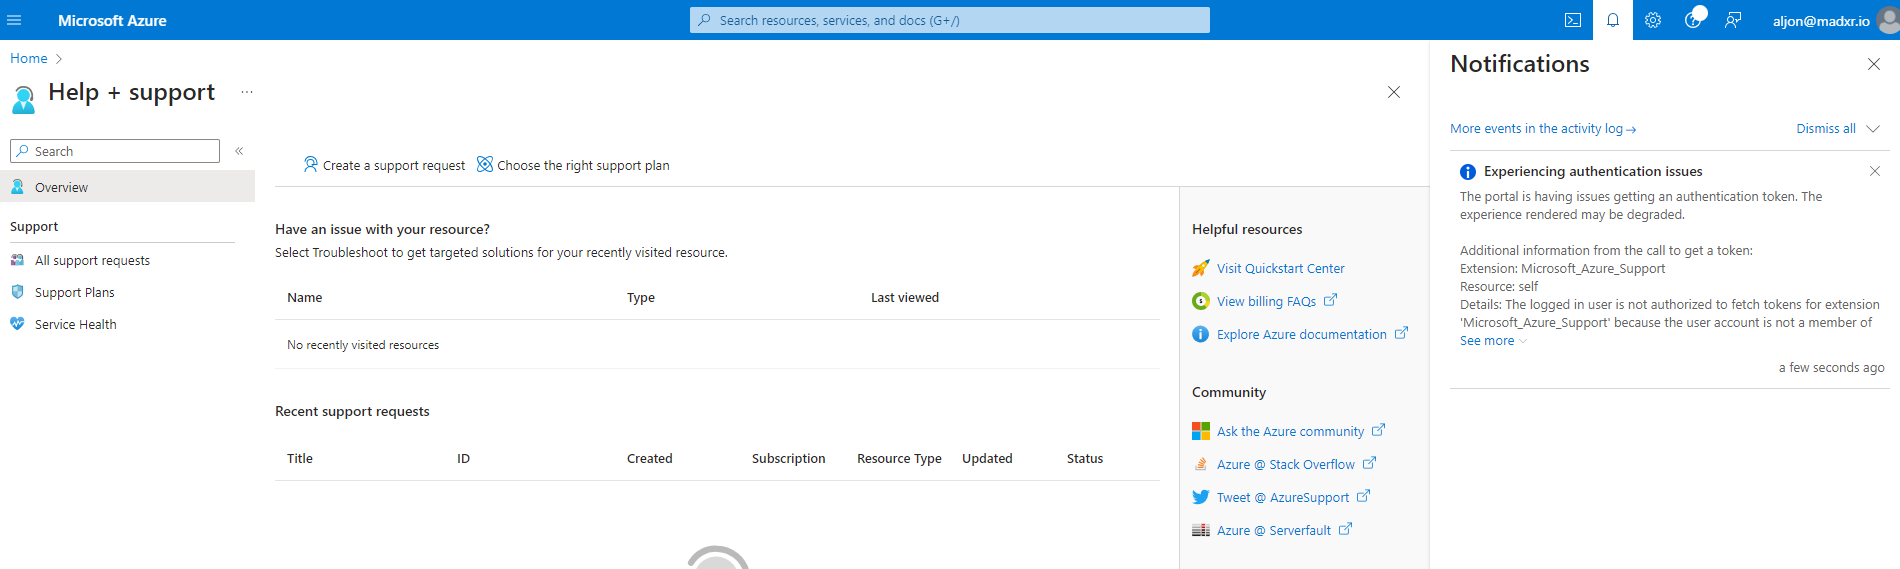
Task: Click the Service Health heart icon
Action: (17, 324)
